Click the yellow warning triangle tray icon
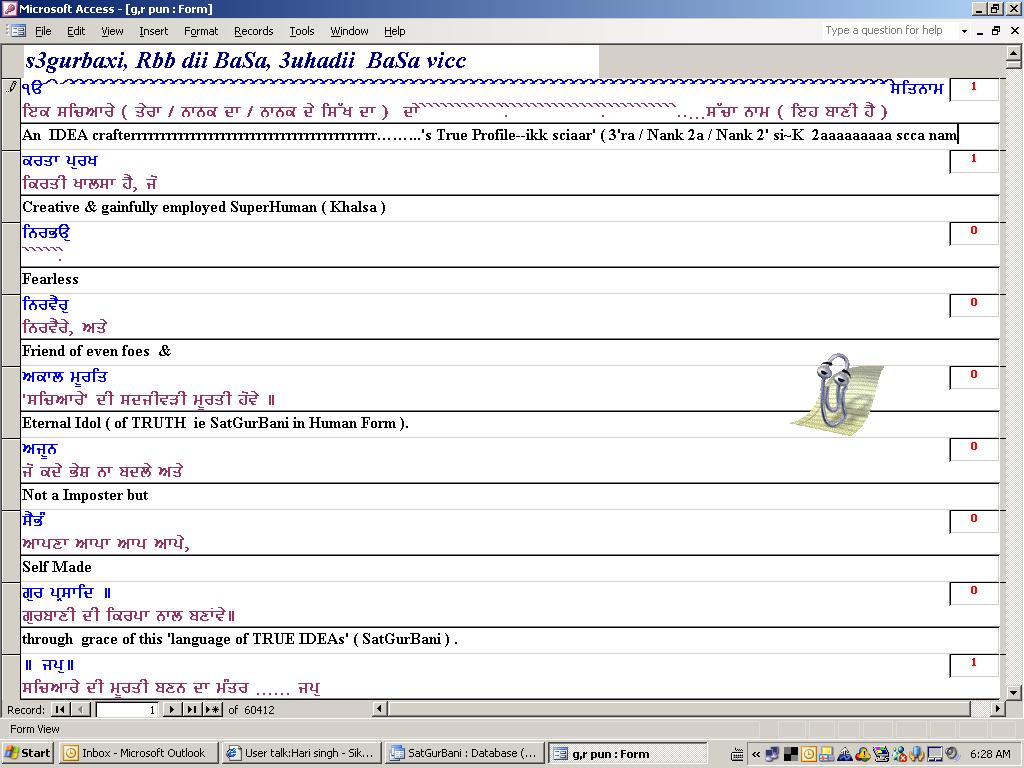This screenshot has height=768, width=1024. point(862,754)
